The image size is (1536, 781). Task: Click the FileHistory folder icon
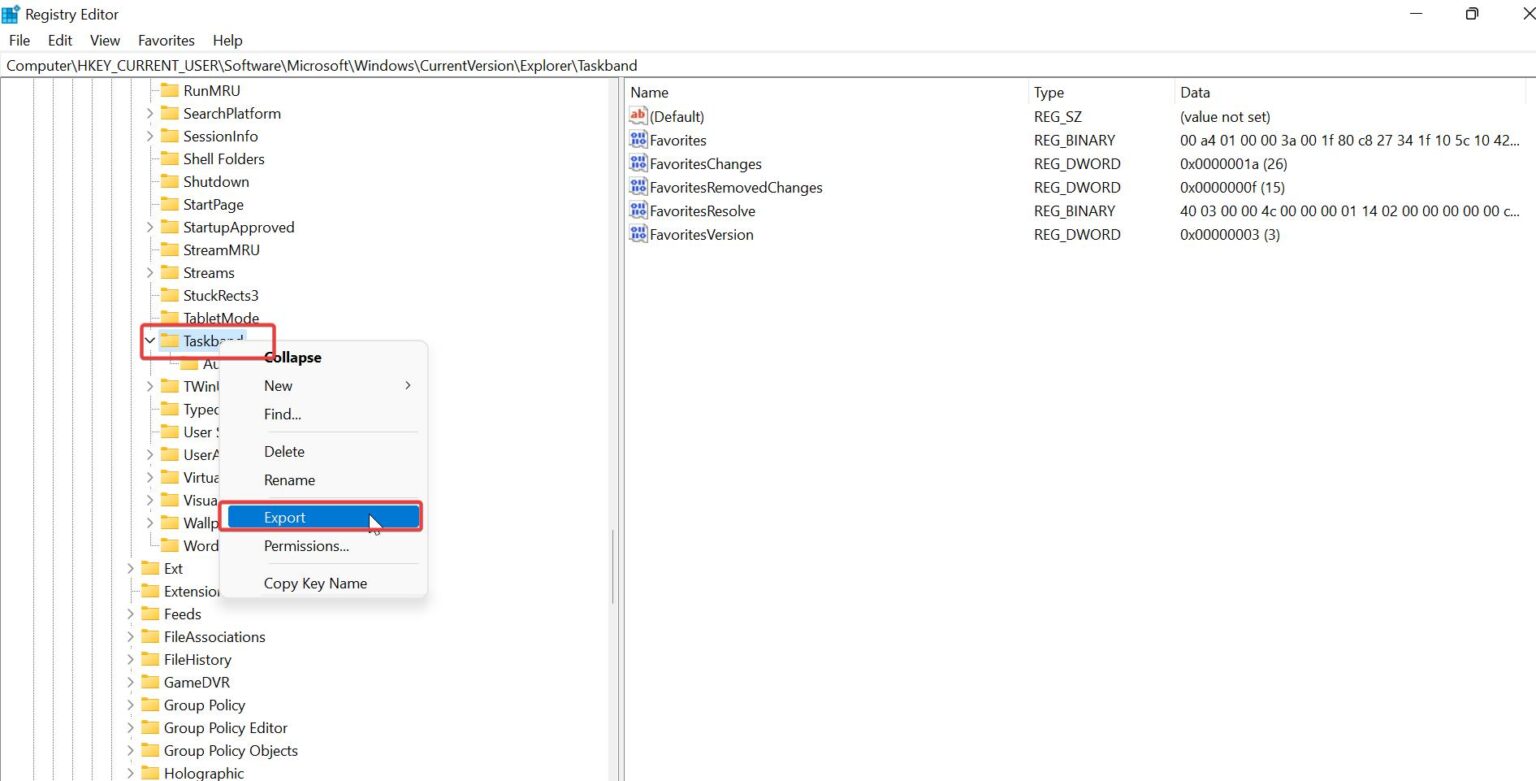click(152, 659)
